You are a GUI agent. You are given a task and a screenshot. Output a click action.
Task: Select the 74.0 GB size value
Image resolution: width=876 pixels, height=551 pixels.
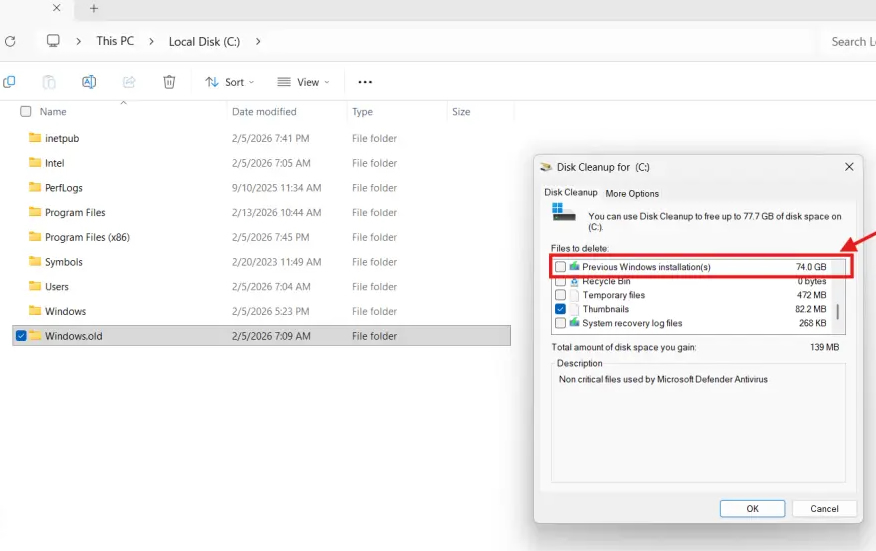811,267
